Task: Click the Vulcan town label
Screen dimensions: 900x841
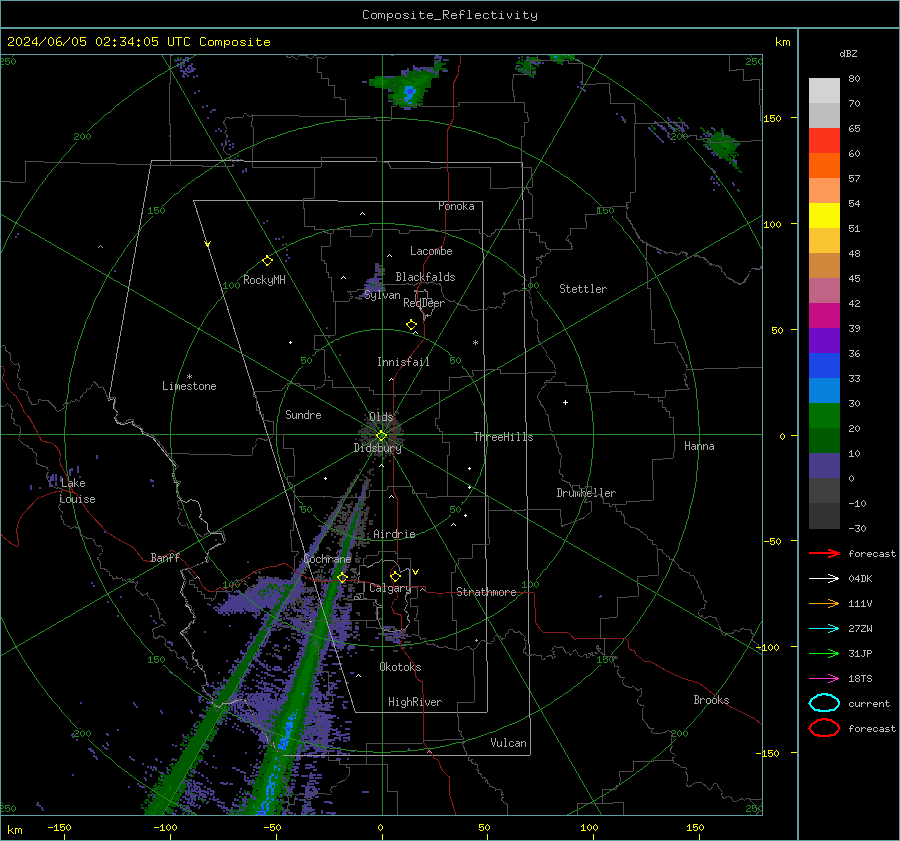Action: (x=508, y=743)
